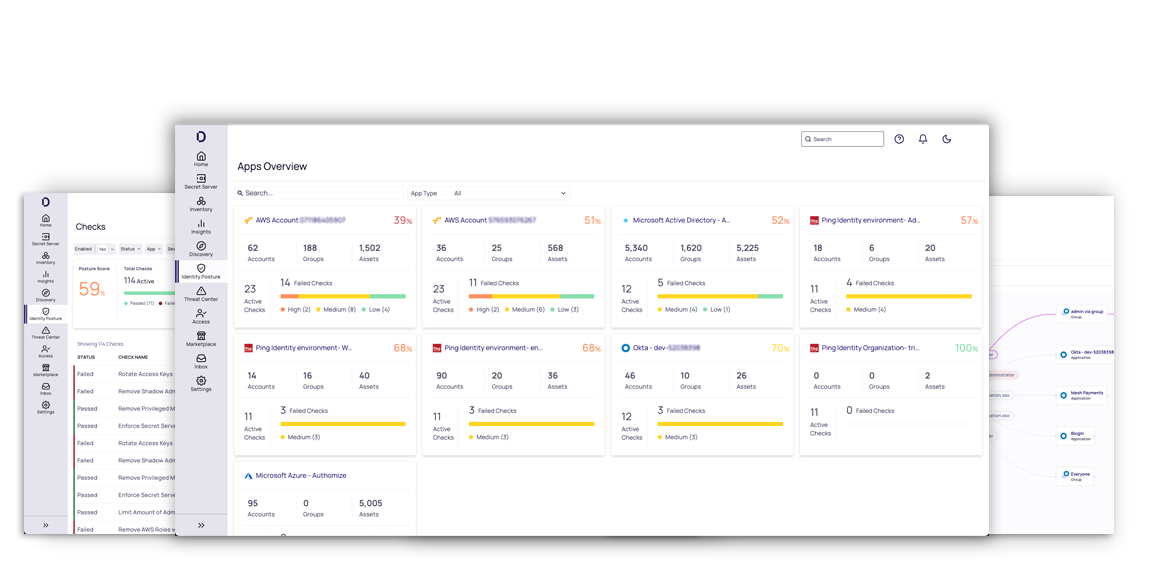Open Status filter dropdown in Checks window
This screenshot has height=573, width=1149.
coord(130,249)
